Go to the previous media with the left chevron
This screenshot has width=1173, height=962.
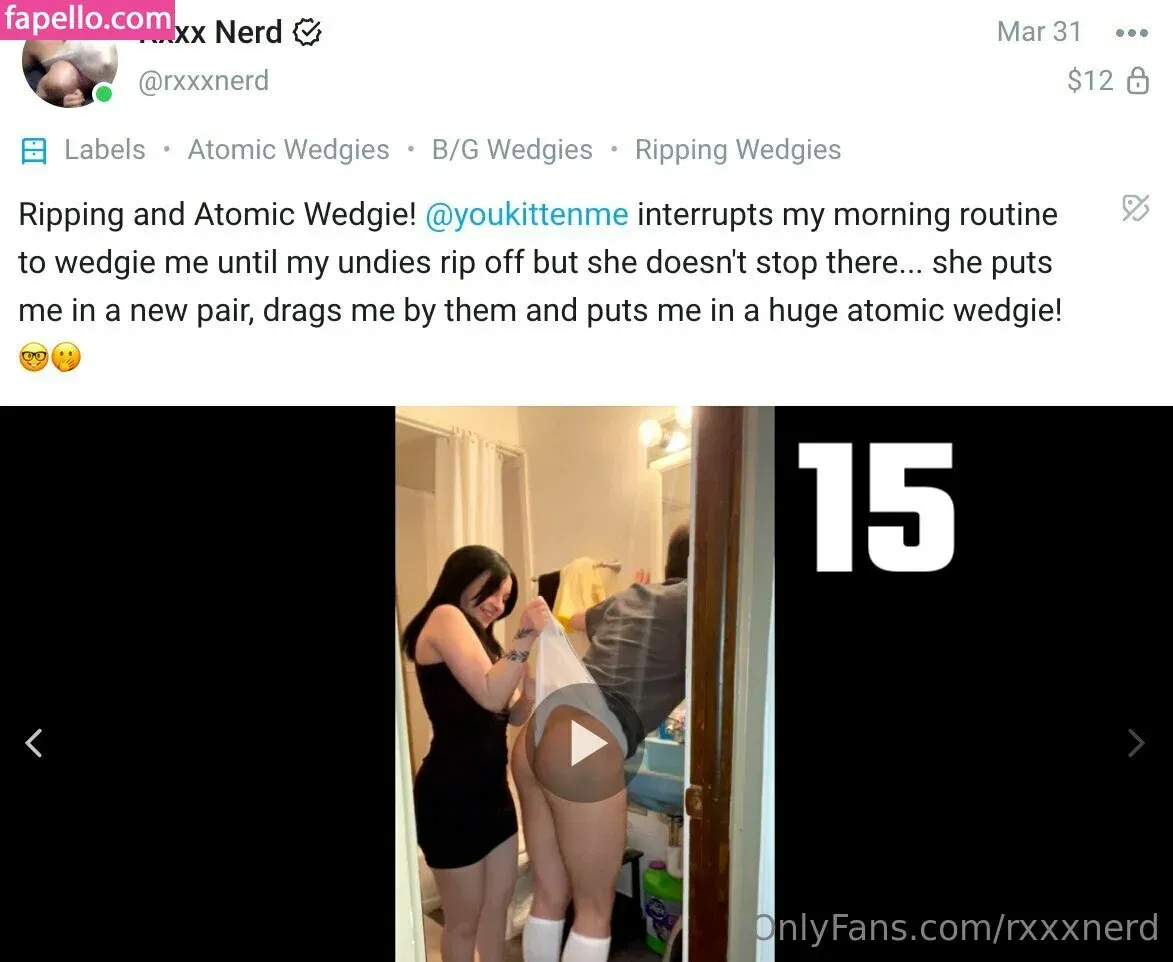pyautogui.click(x=34, y=743)
